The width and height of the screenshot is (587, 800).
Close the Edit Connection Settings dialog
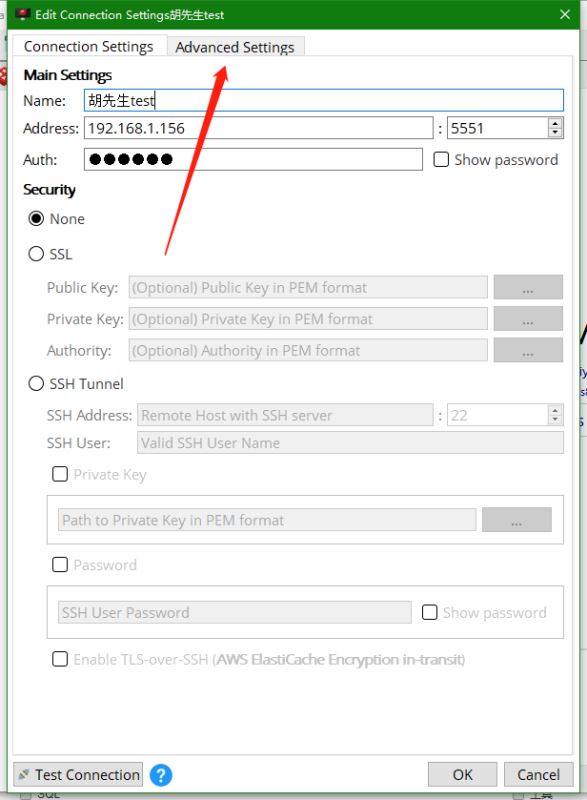pyautogui.click(x=565, y=14)
